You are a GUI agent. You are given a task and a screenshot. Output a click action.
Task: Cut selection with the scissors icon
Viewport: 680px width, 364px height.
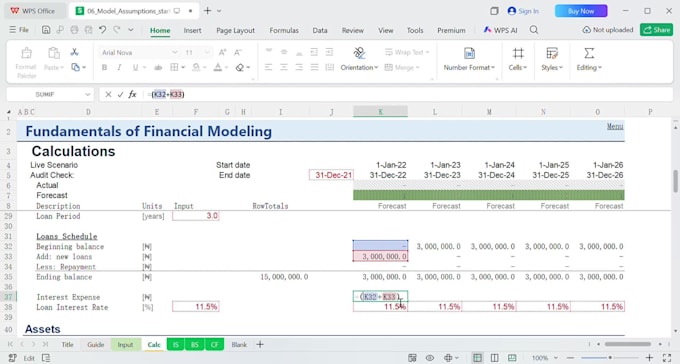click(x=75, y=52)
